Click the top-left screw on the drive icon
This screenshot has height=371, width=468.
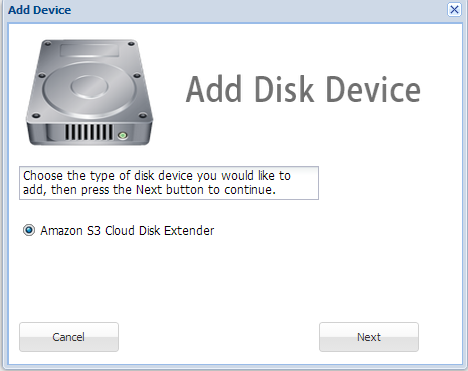(48, 44)
